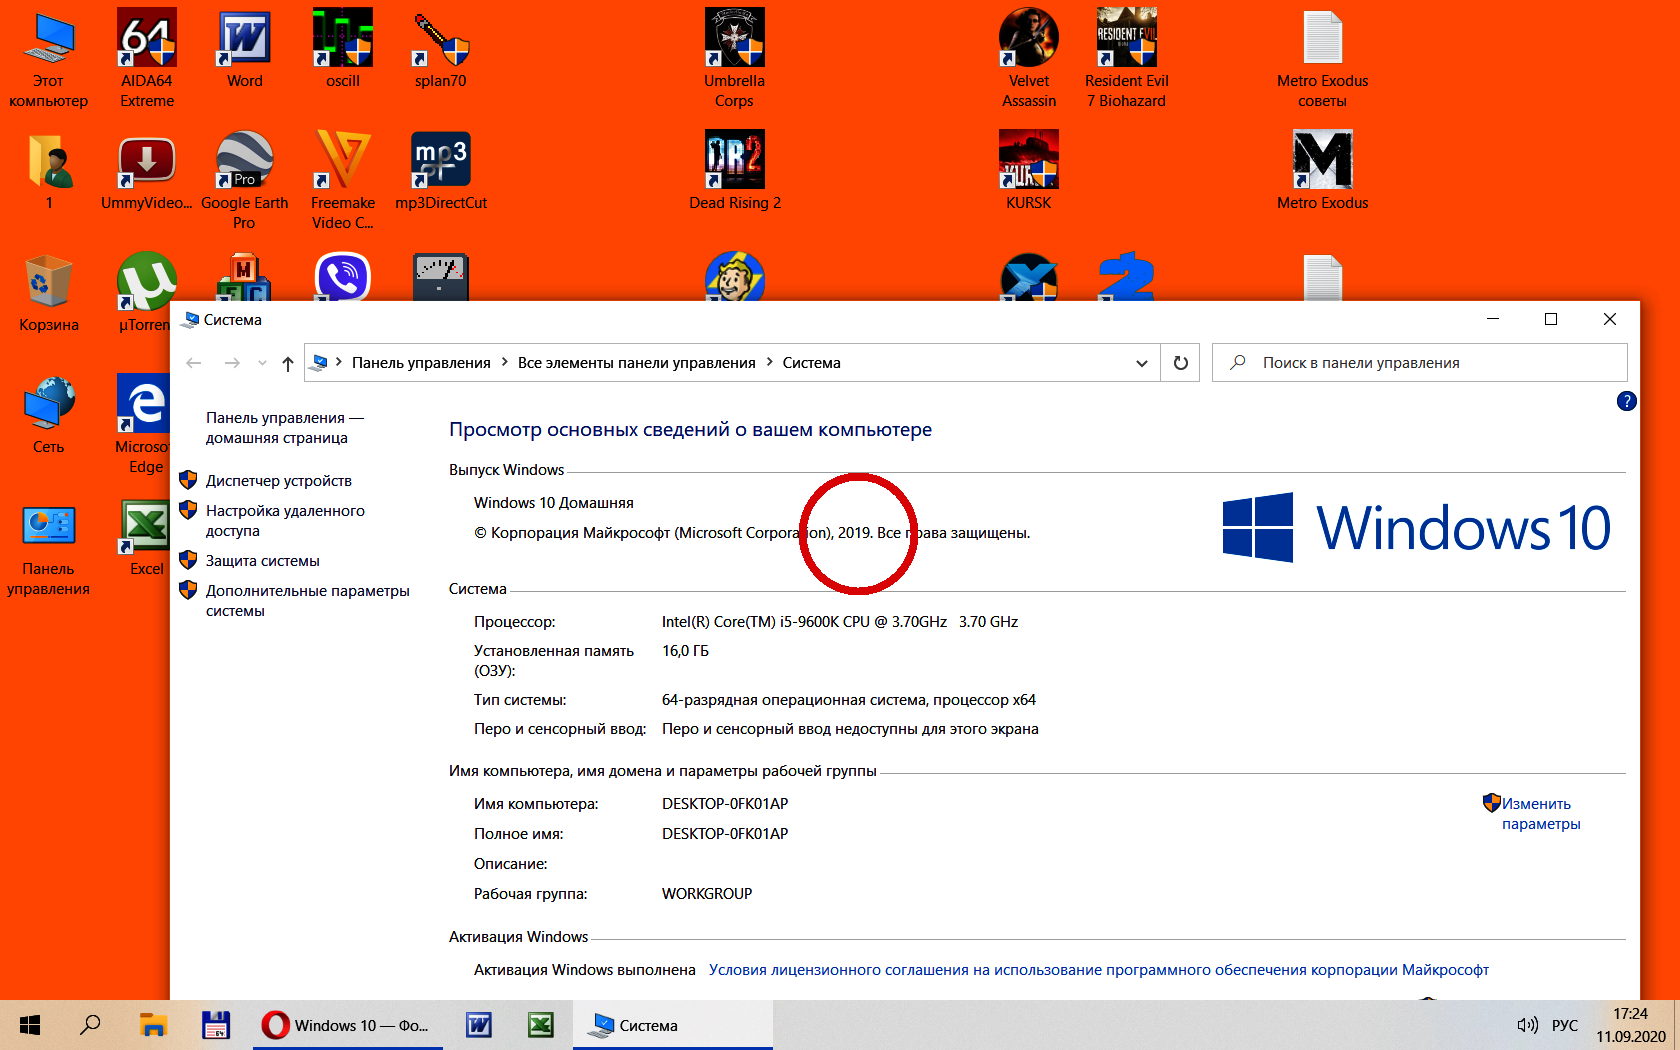1680x1050 pixels.
Task: Open Панель управления домашняя страница link
Action: (x=285, y=428)
